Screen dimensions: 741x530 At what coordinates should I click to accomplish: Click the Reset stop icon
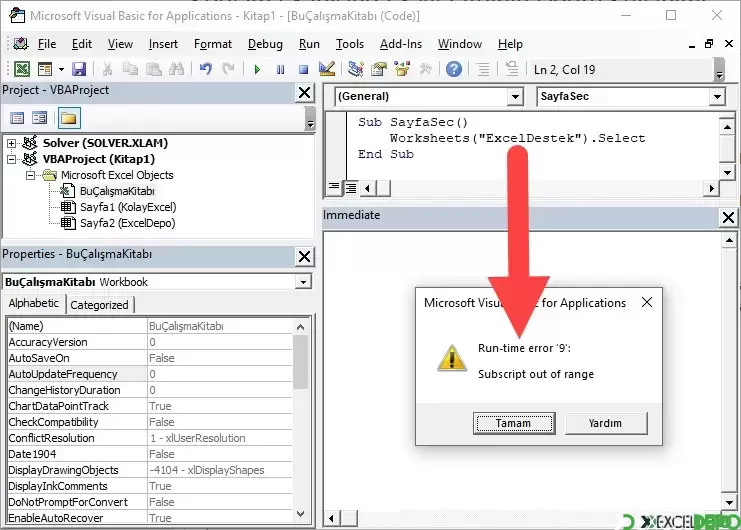(x=303, y=70)
